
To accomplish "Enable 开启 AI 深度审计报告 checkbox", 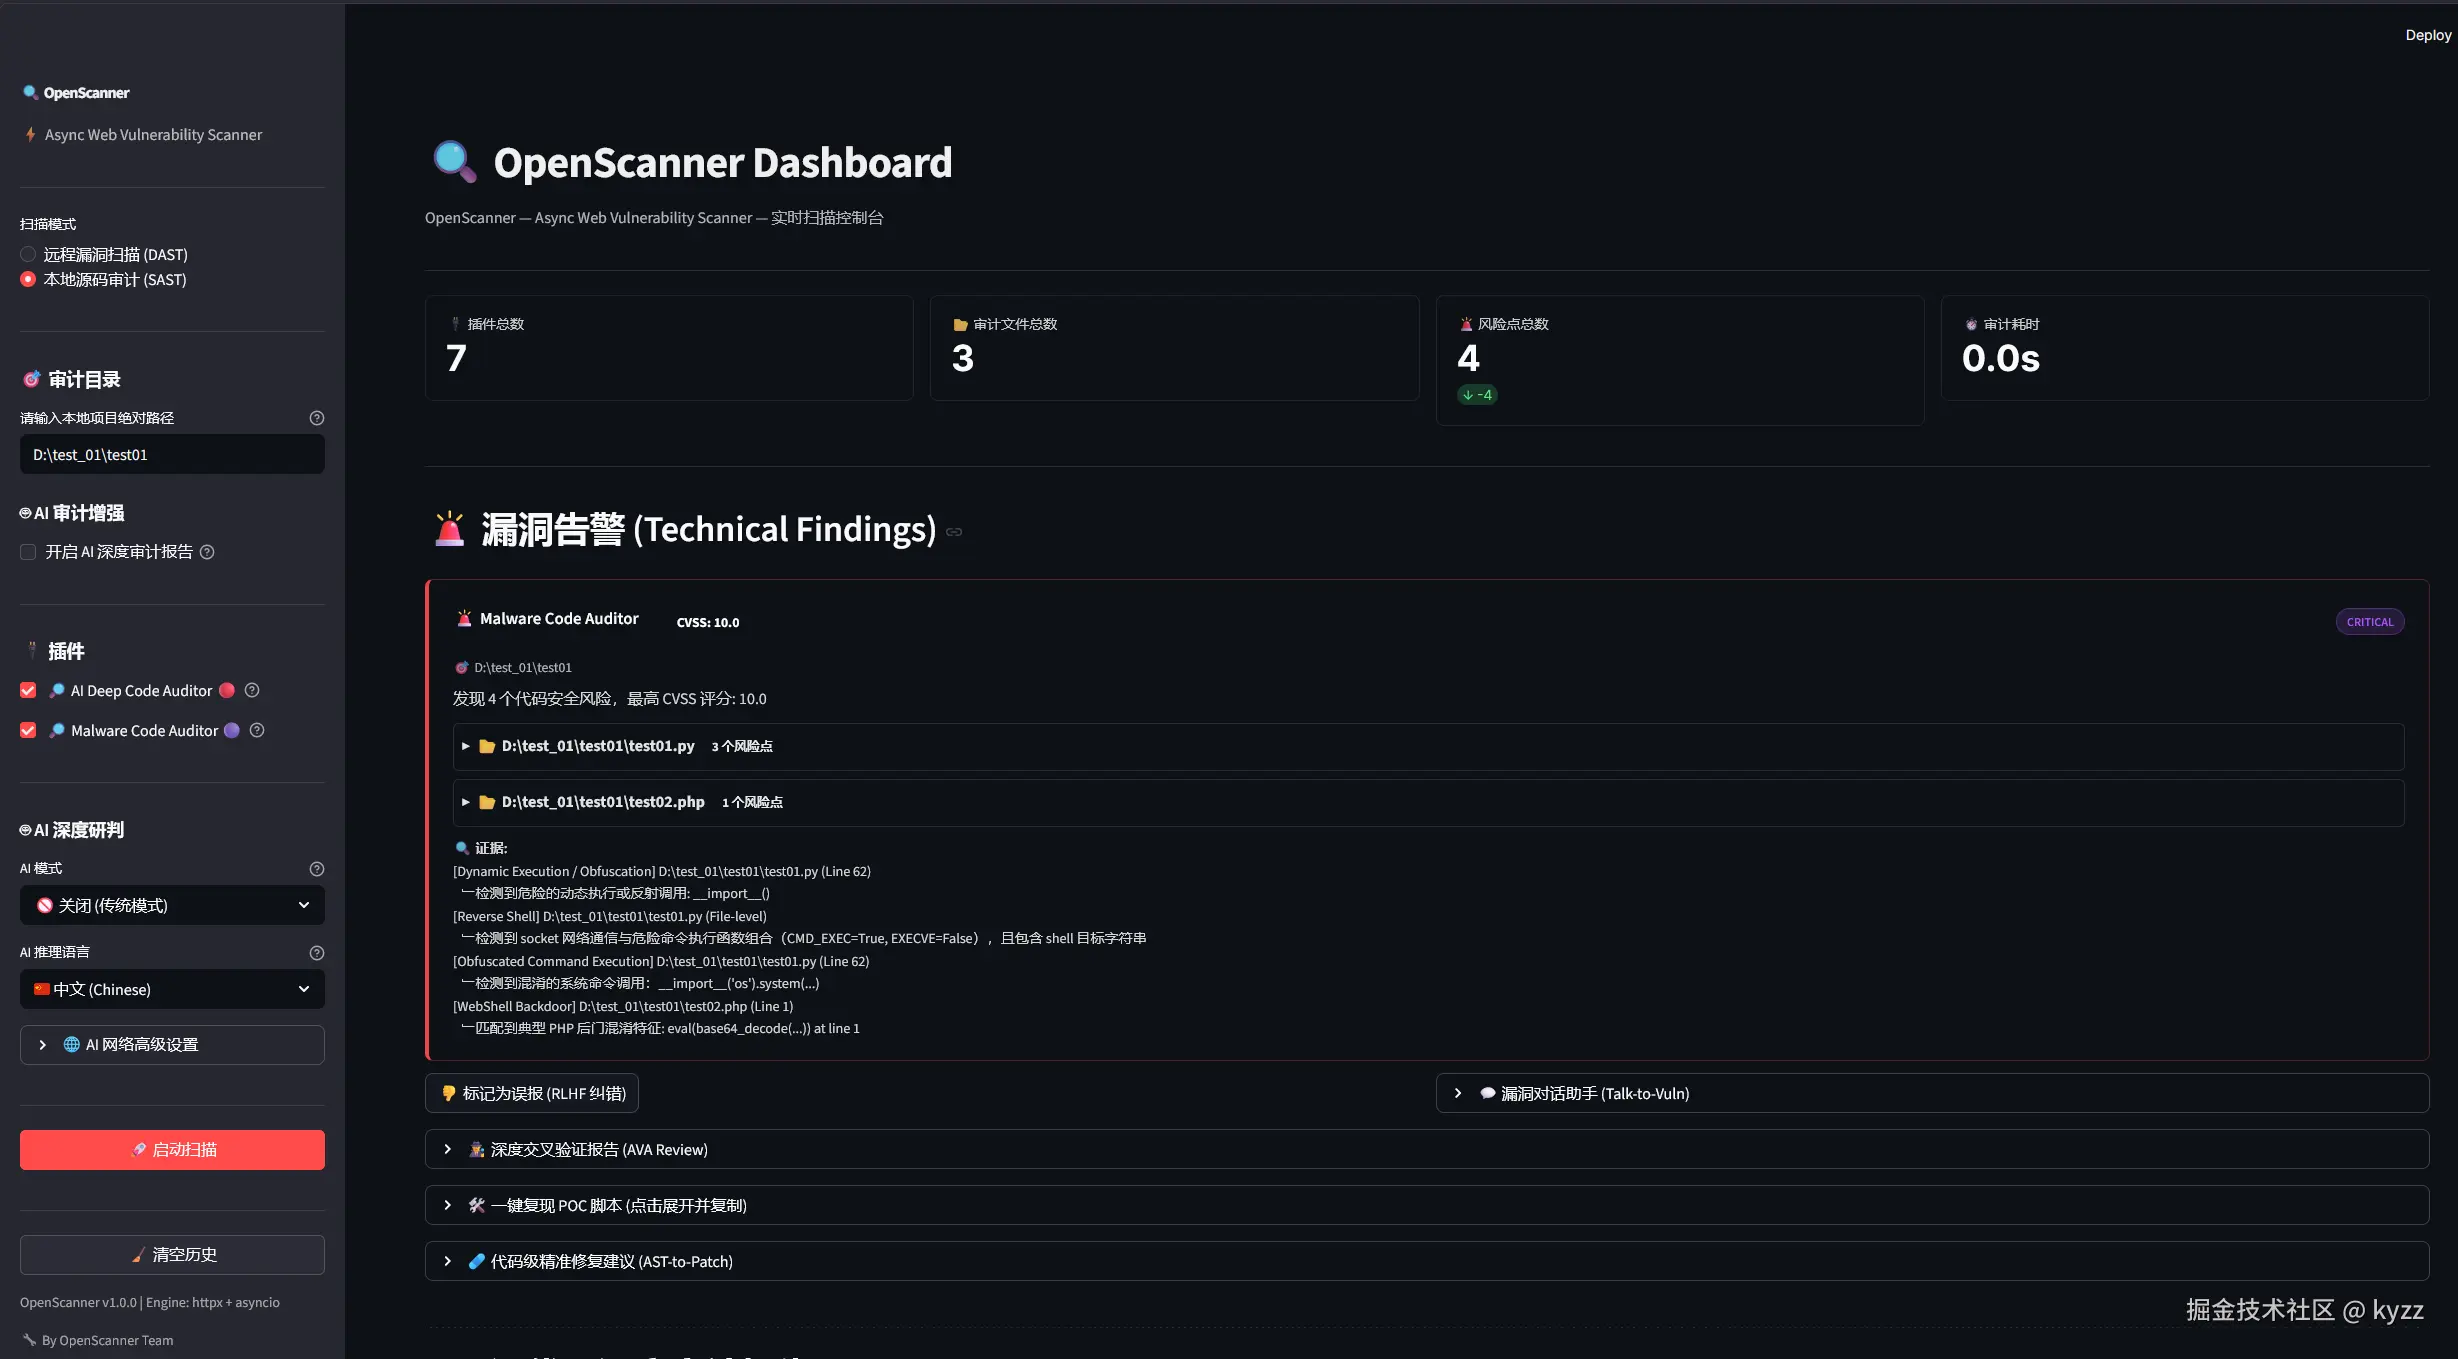I will [28, 552].
